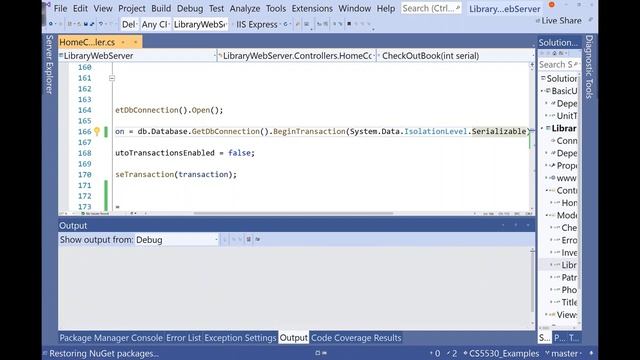The height and width of the screenshot is (360, 640).
Task: Expand the www folder node
Action: click(547, 178)
